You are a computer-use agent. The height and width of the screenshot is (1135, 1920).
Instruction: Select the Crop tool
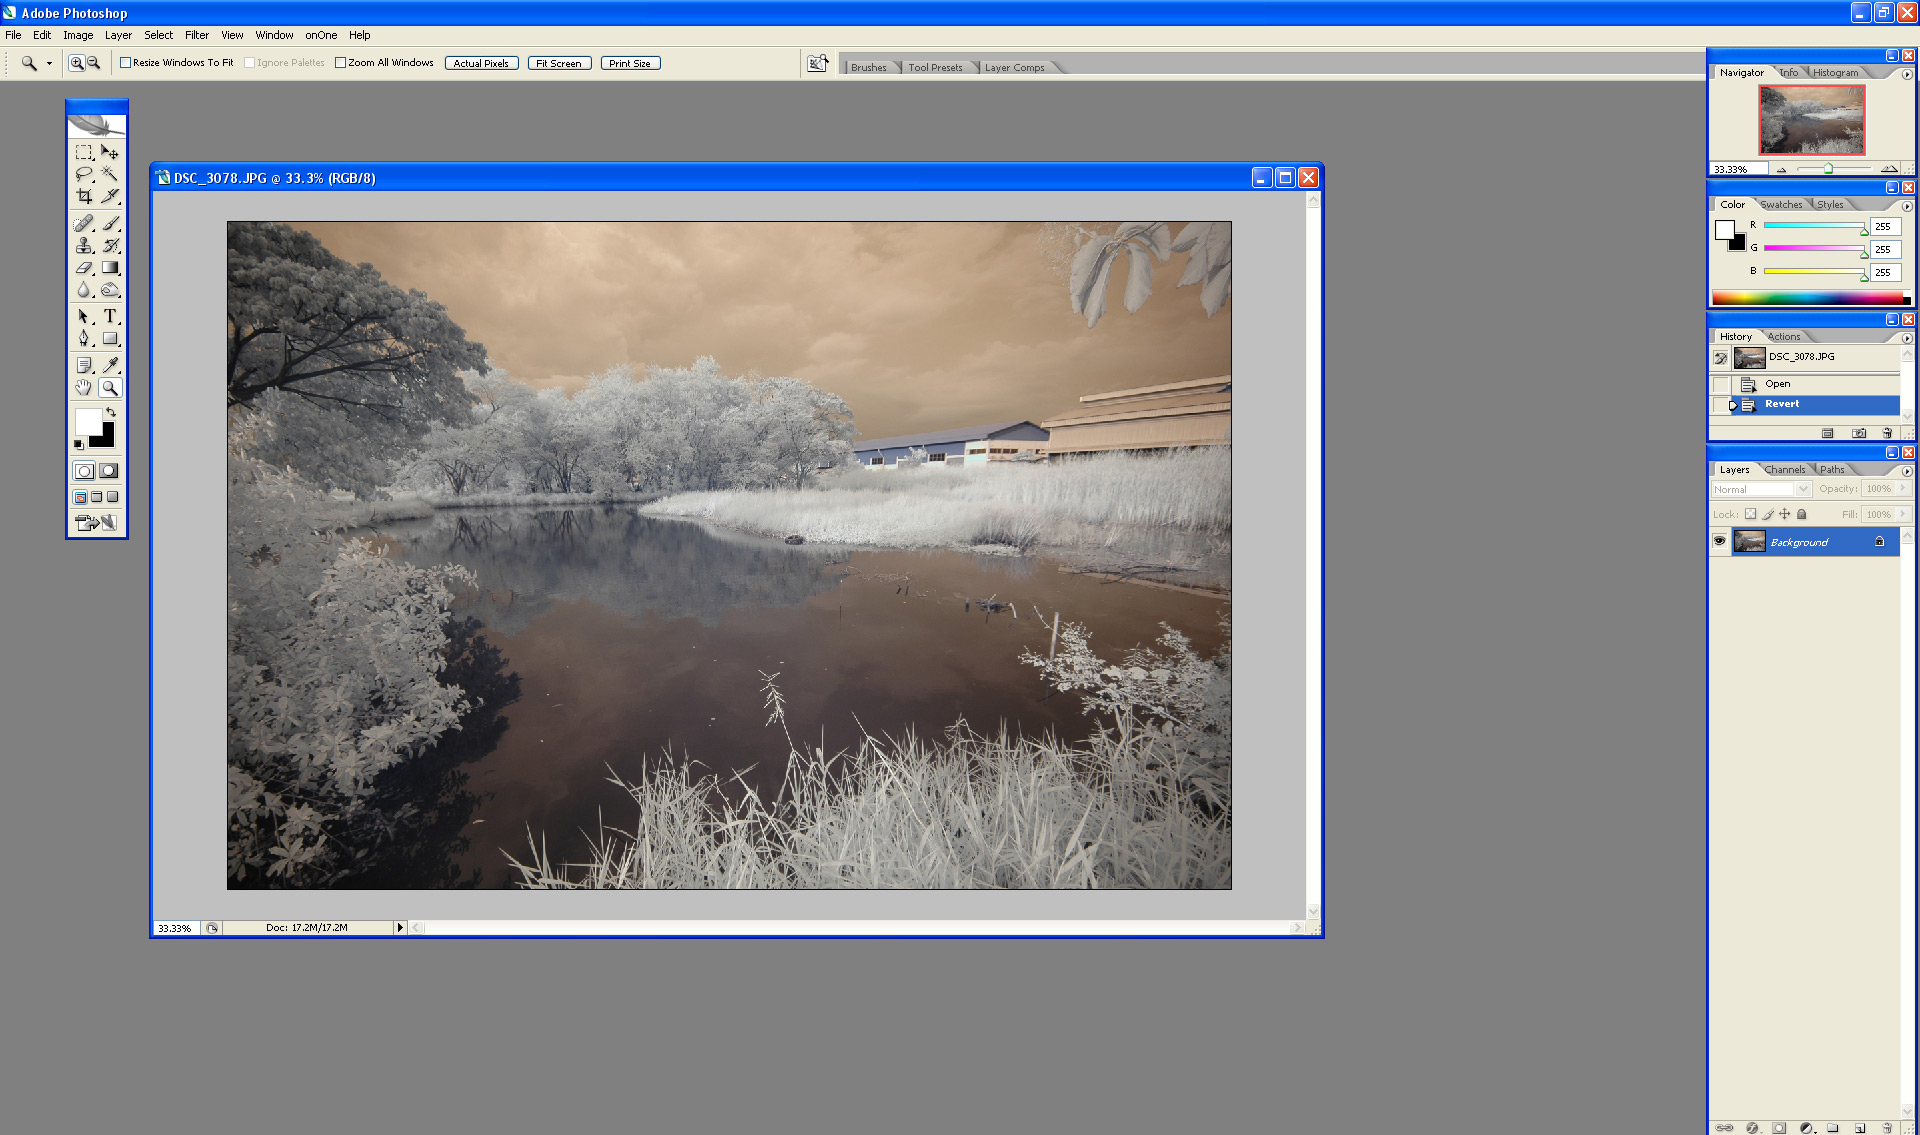tap(84, 196)
